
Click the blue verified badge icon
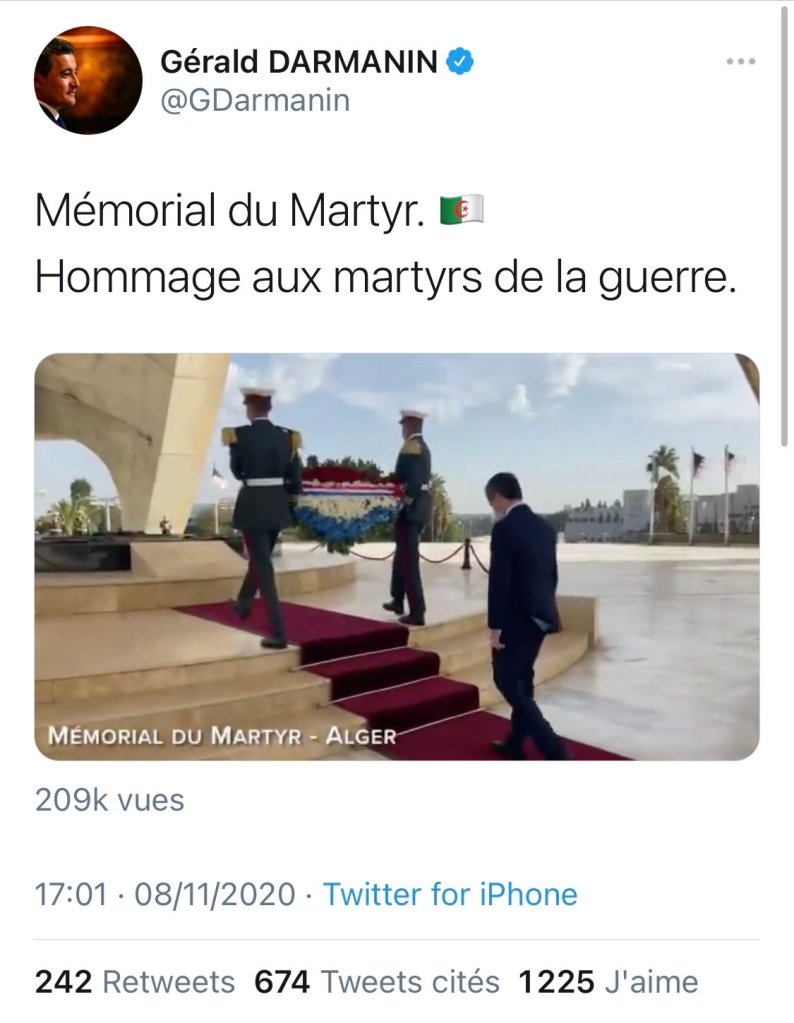pyautogui.click(x=459, y=61)
